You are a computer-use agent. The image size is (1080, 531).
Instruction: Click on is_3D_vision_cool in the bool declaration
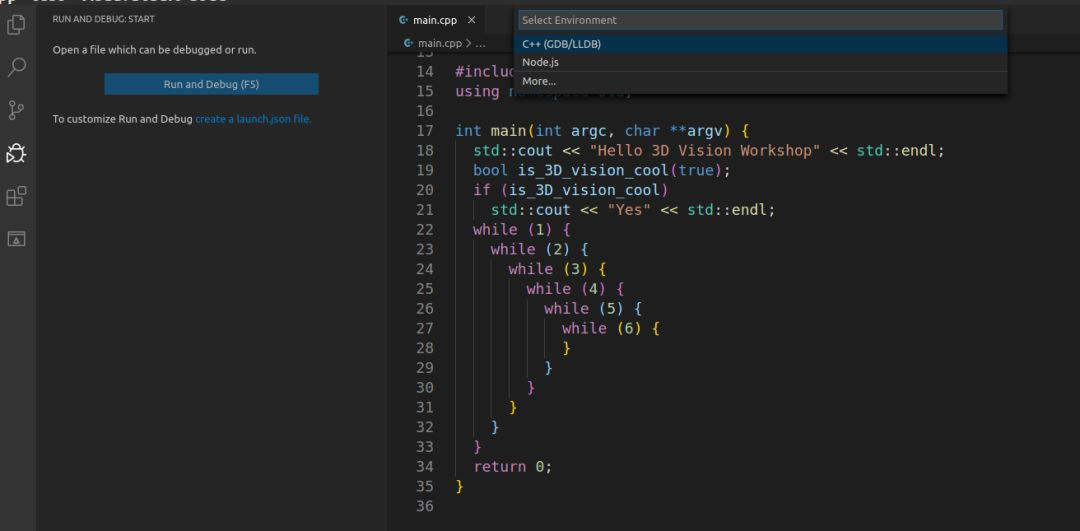[x=594, y=170]
